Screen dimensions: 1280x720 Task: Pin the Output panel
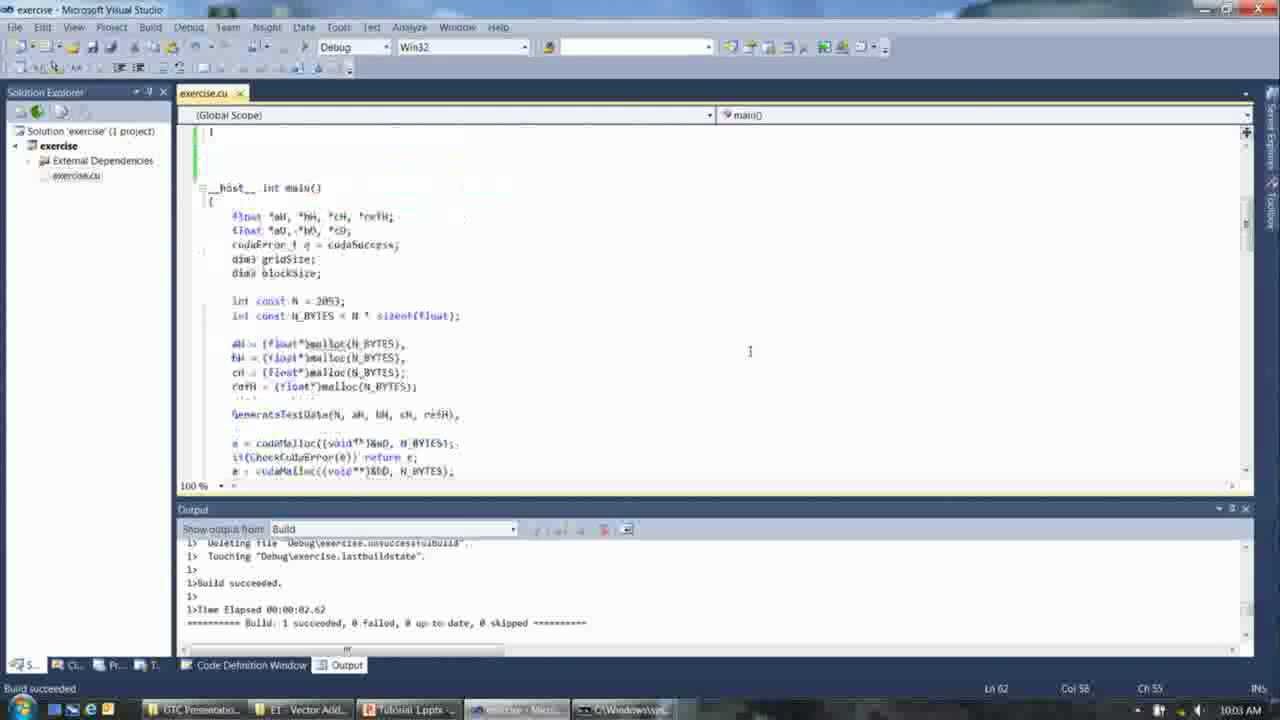coord(1232,509)
